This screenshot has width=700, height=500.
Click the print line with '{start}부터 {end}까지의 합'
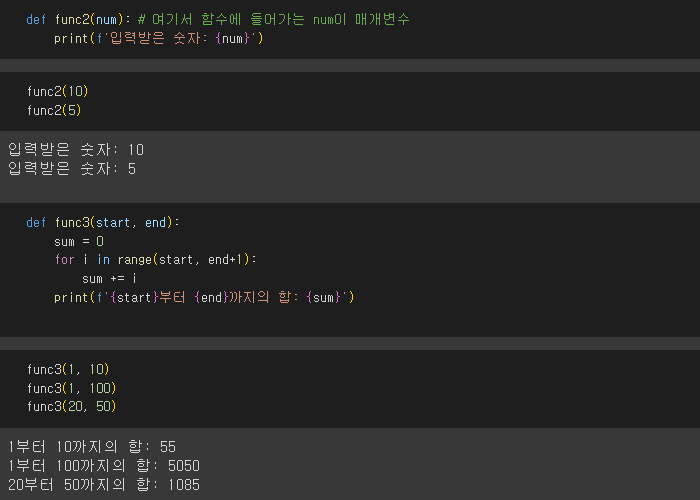tap(204, 297)
